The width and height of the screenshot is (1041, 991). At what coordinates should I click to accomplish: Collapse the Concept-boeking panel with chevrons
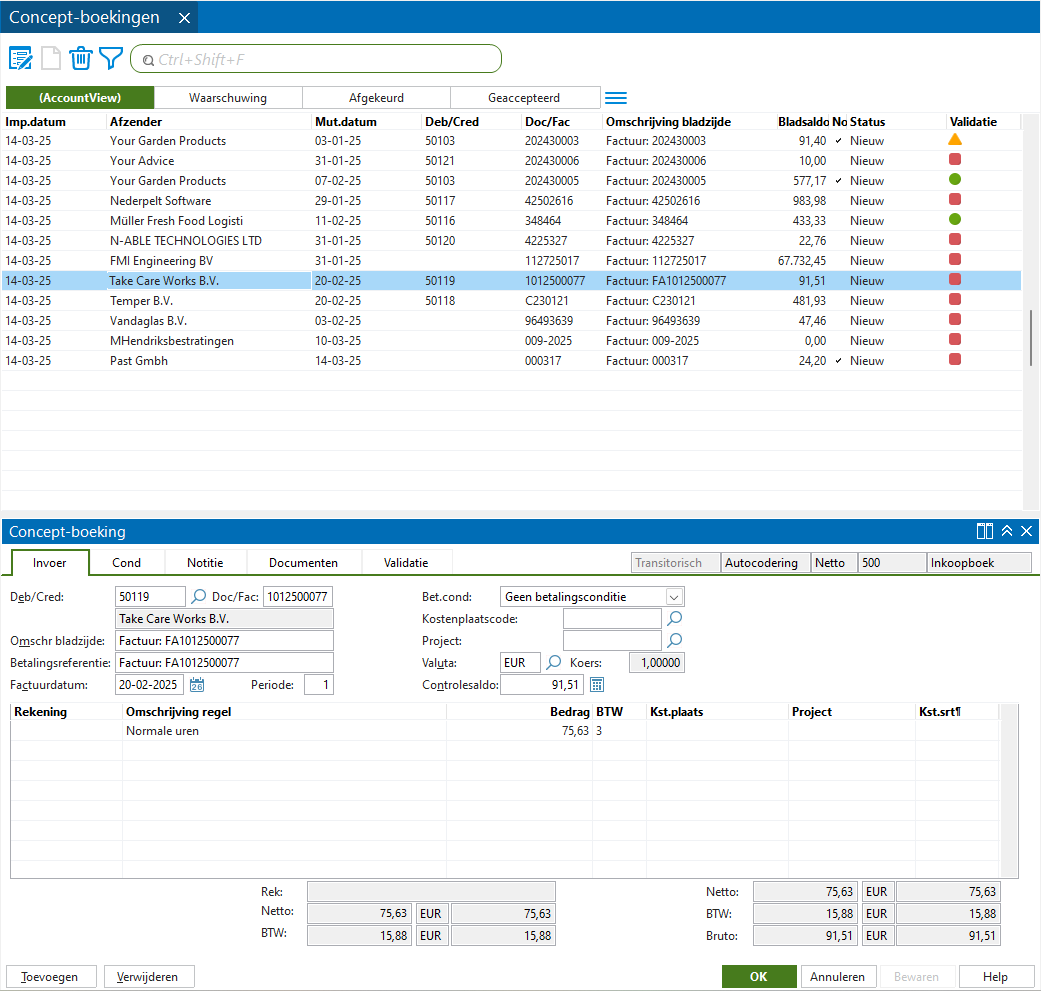click(x=1006, y=532)
